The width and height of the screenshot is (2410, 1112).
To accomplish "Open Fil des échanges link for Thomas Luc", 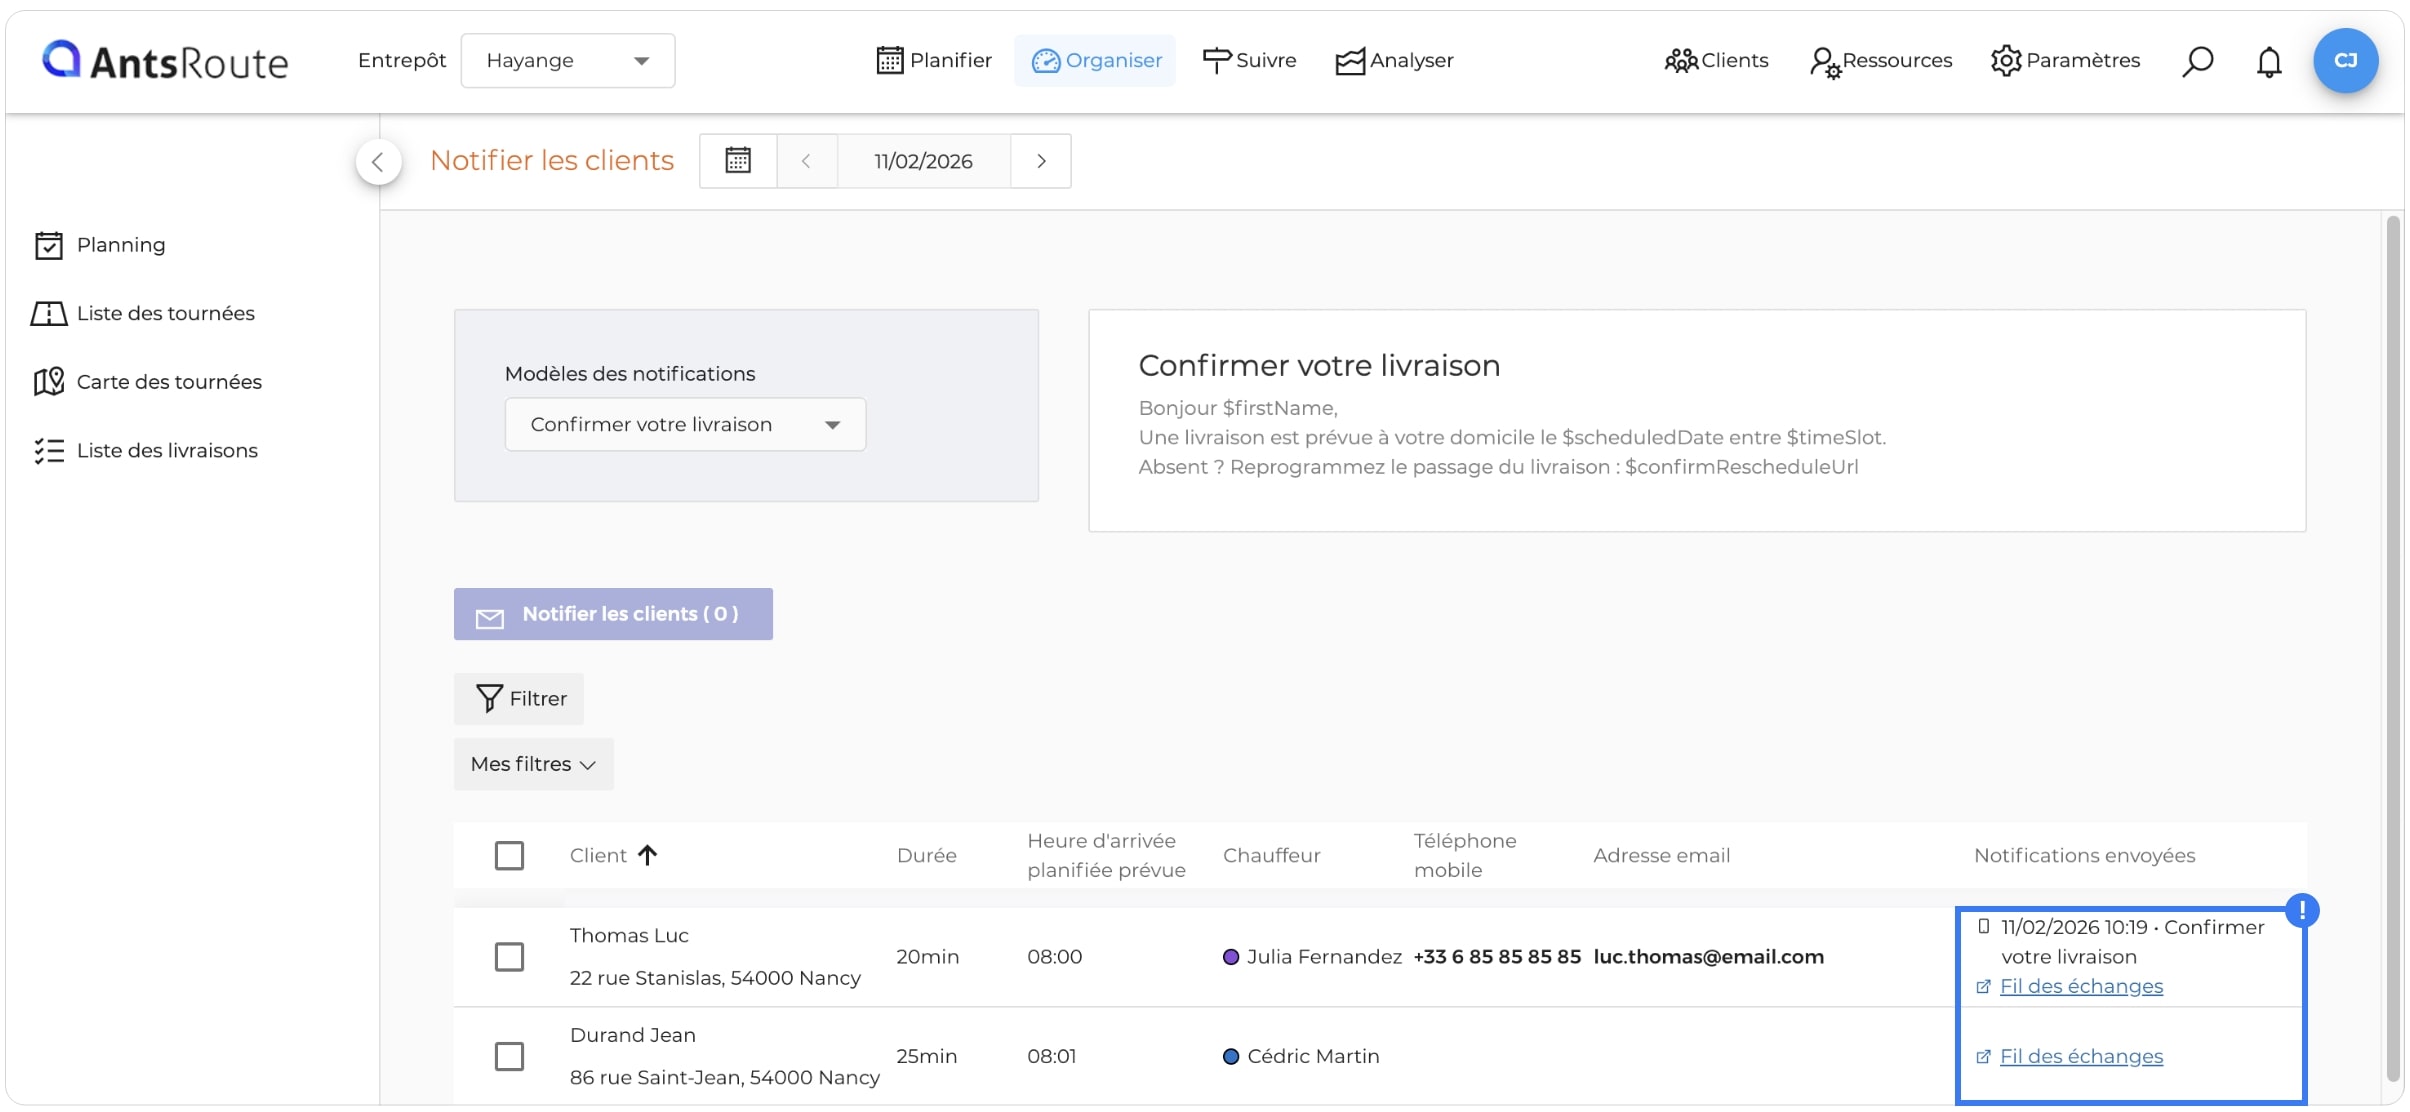I will (2081, 986).
